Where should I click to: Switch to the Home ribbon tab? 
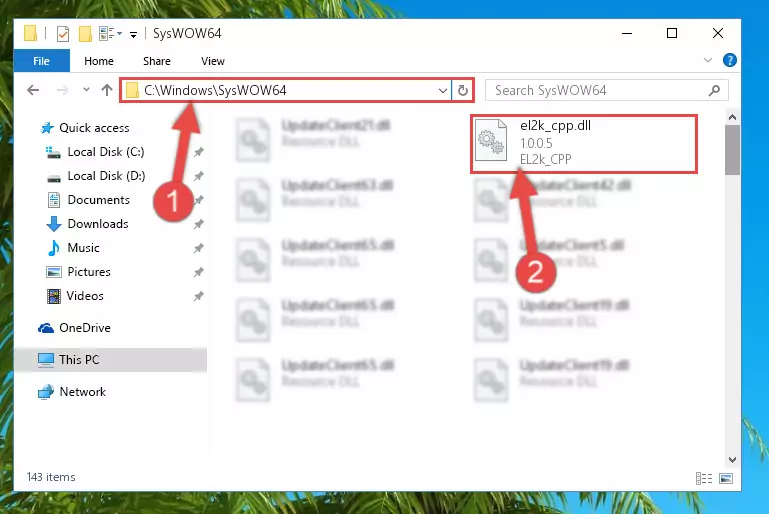click(99, 61)
